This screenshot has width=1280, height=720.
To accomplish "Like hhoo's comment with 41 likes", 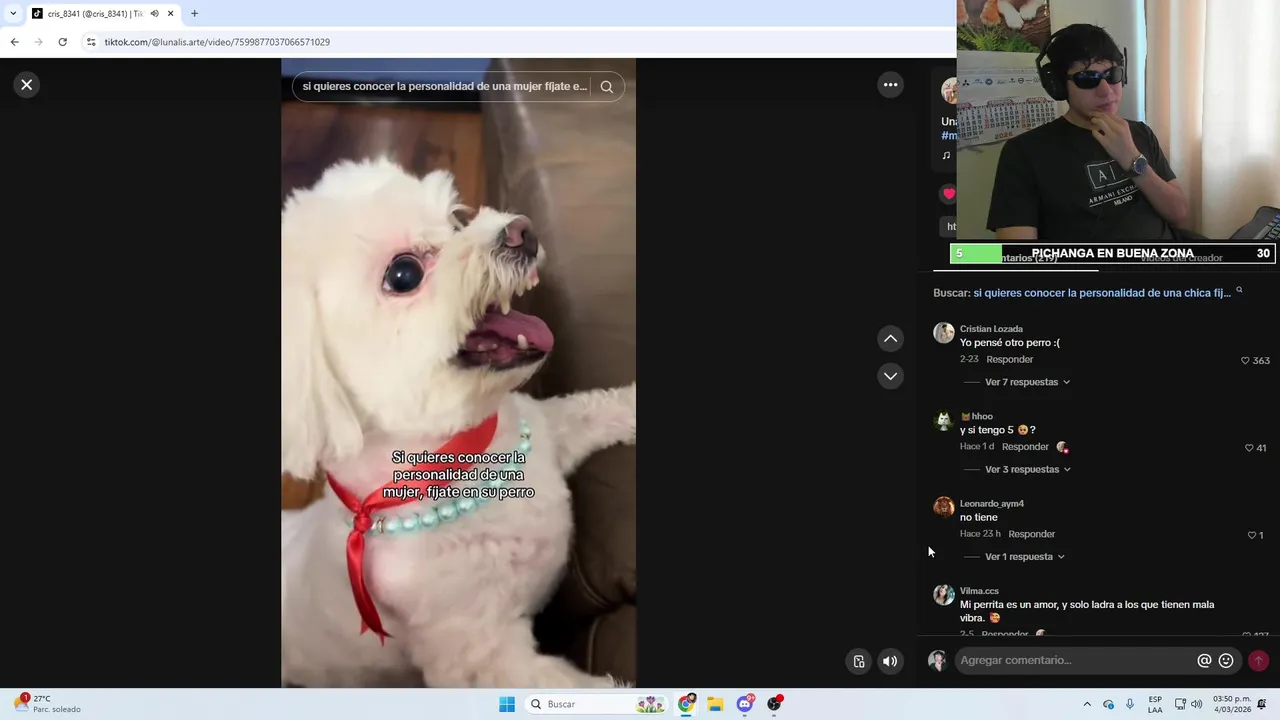I will click(1249, 448).
